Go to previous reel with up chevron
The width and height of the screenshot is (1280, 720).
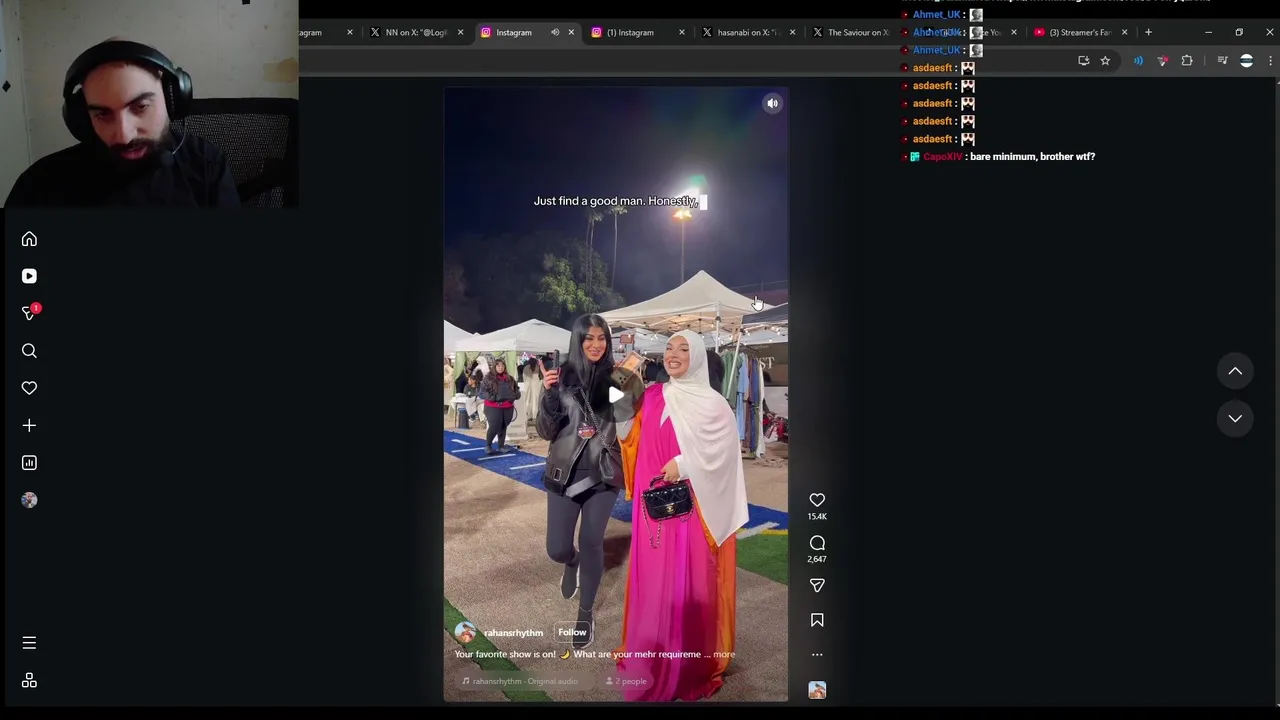(x=1235, y=371)
